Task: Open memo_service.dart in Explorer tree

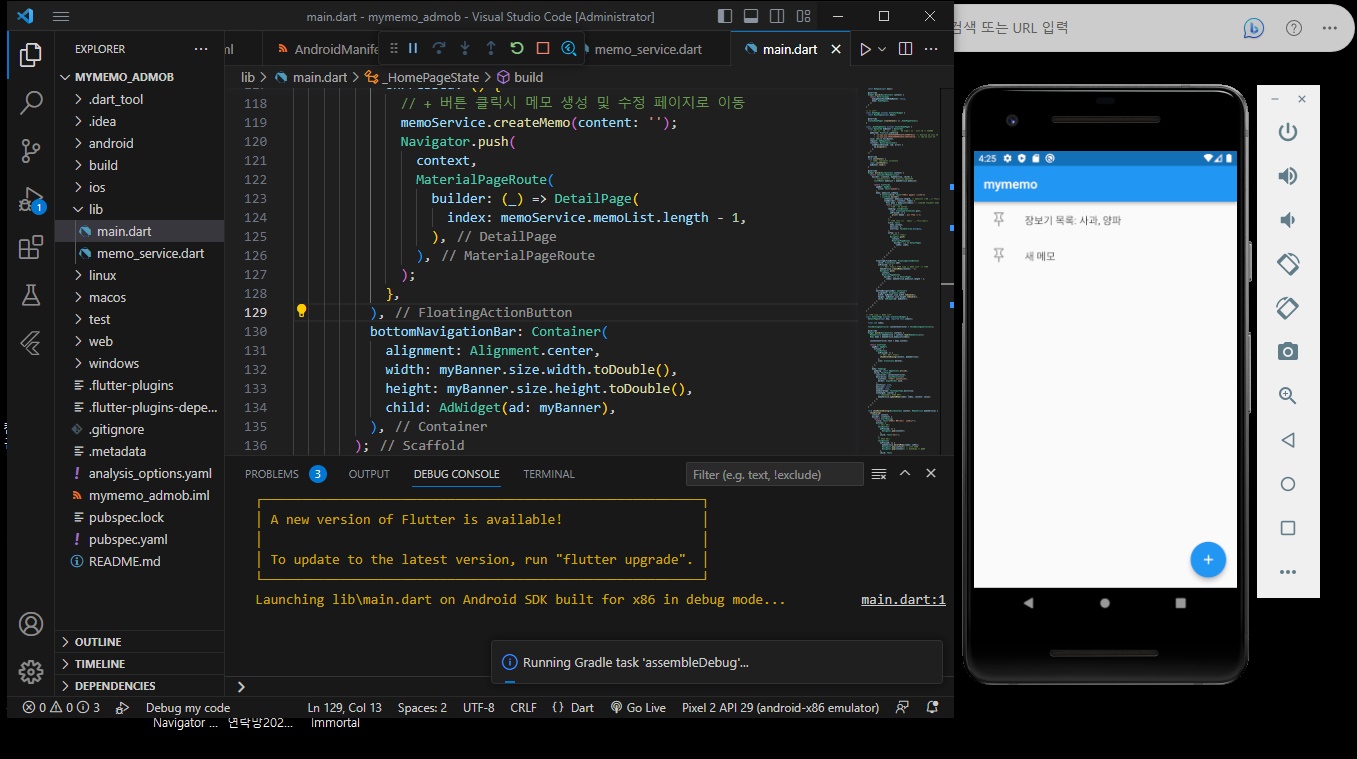Action: pyautogui.click(x=150, y=253)
